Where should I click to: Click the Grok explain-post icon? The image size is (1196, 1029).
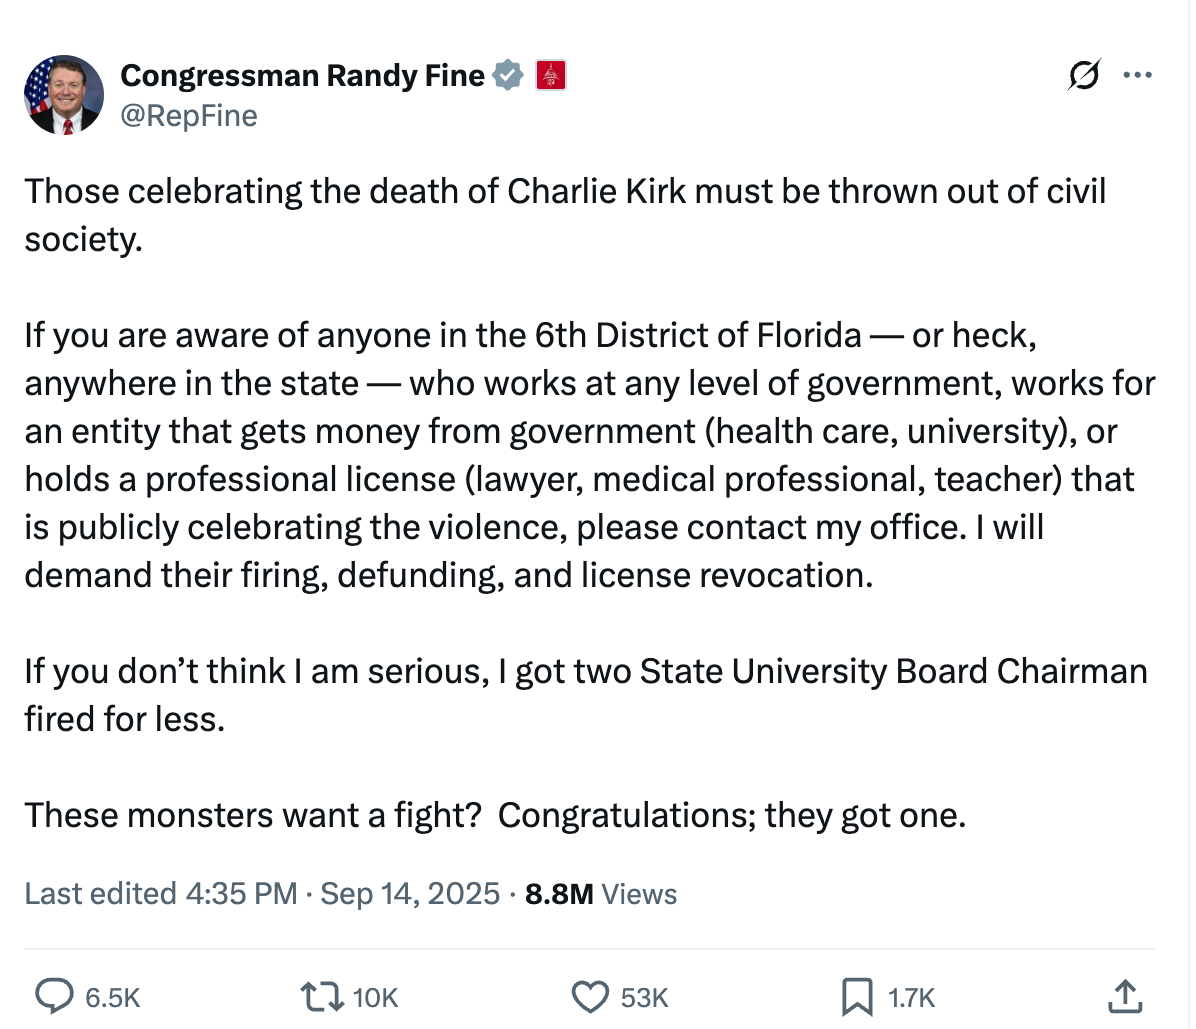tap(1084, 75)
